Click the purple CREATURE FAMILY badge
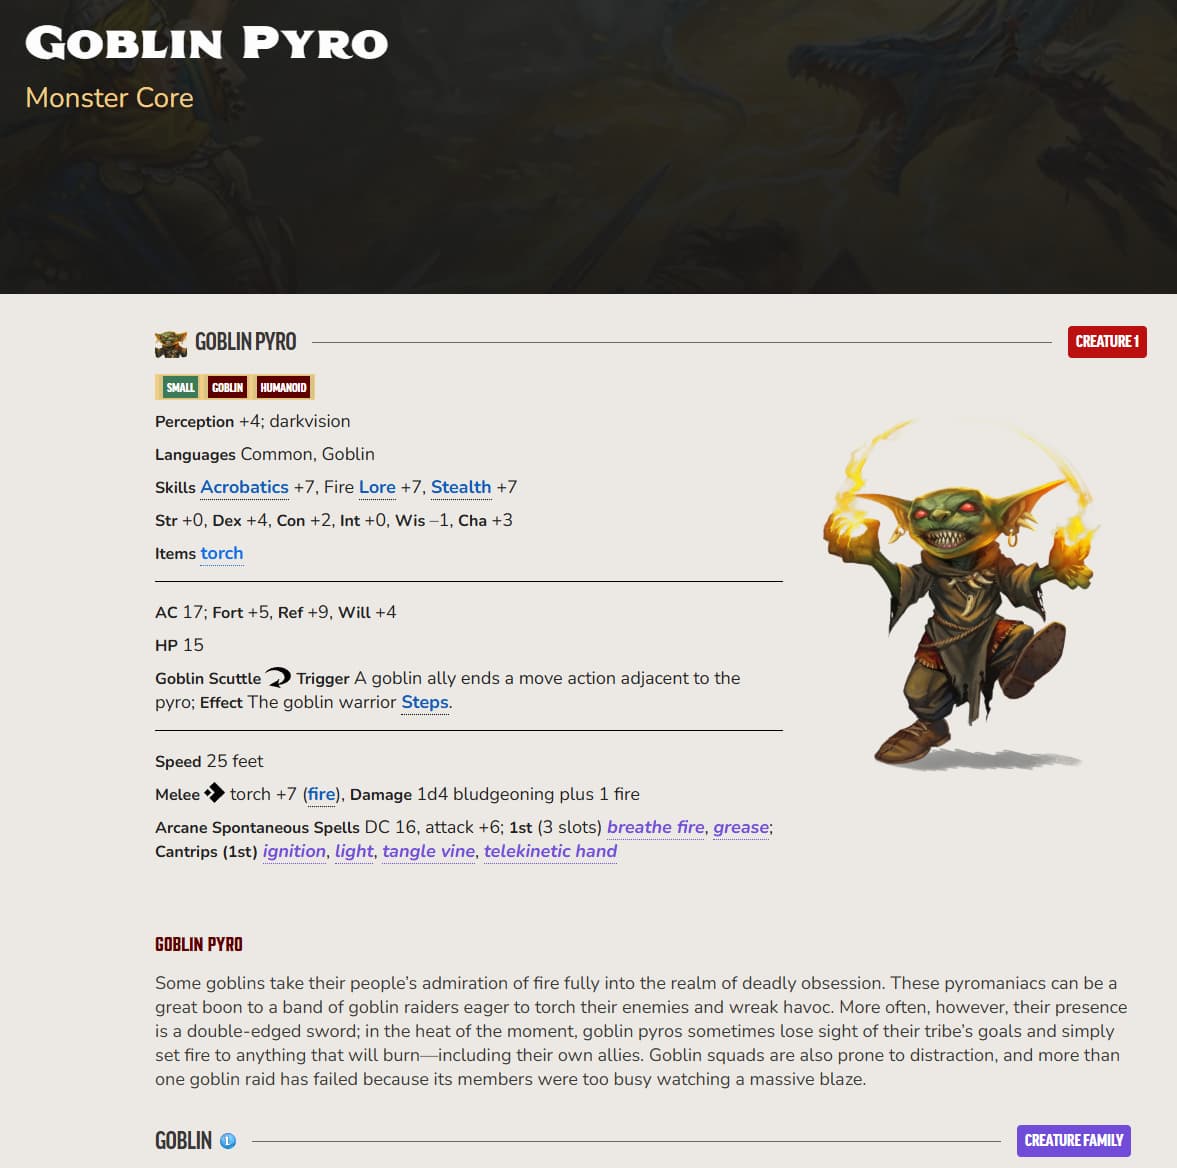Viewport: 1177px width, 1168px height. (1073, 1140)
